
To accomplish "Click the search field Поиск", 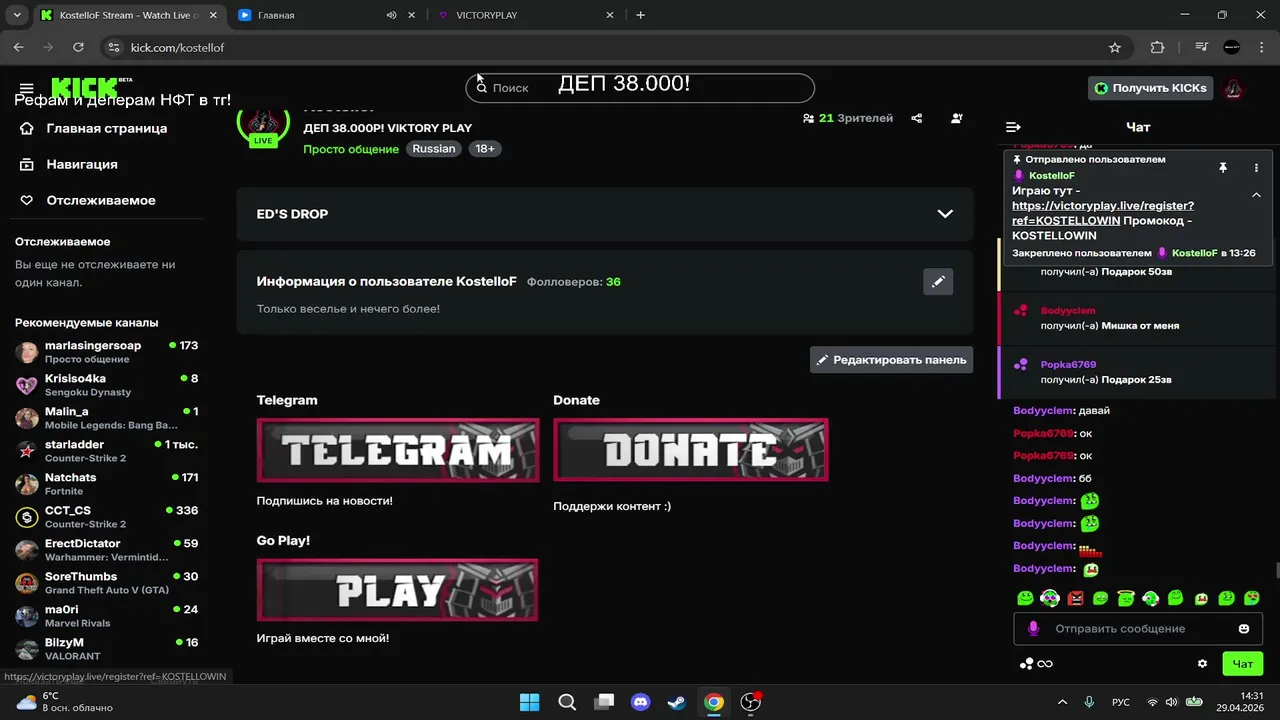I will point(640,88).
